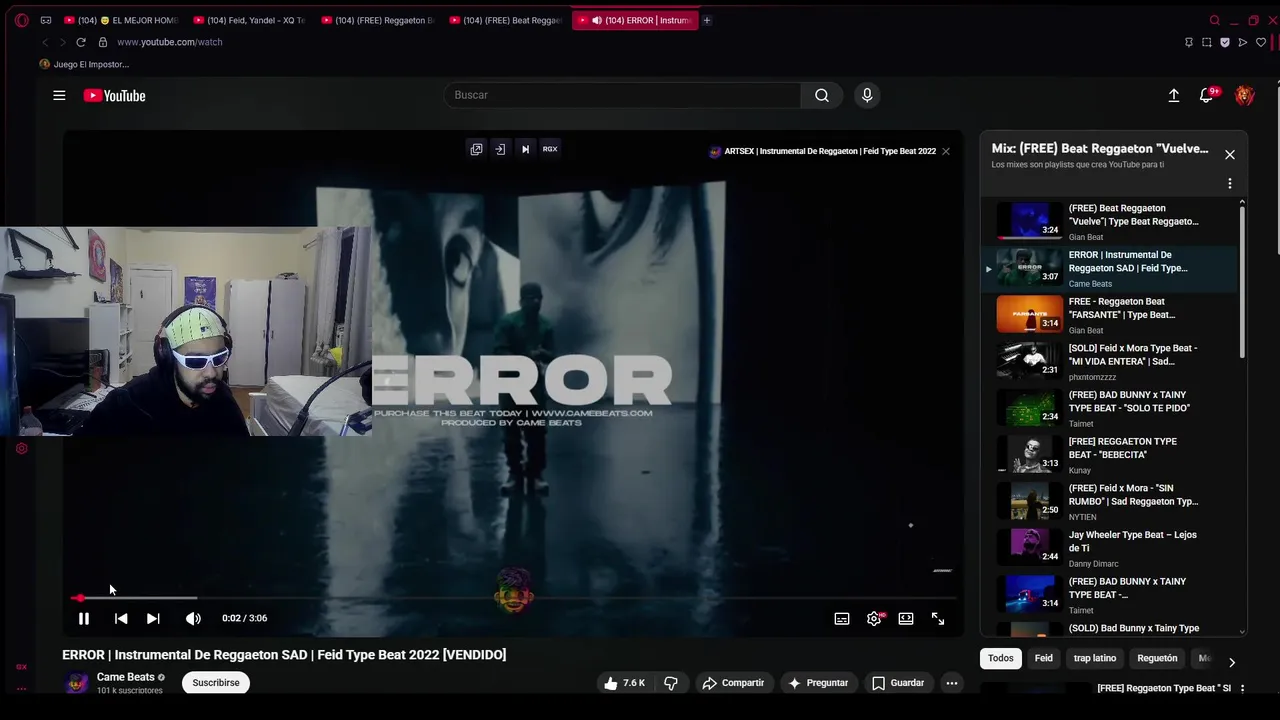The height and width of the screenshot is (720, 1280).
Task: Open the browser's heart bookmarks icon
Action: point(1261,42)
